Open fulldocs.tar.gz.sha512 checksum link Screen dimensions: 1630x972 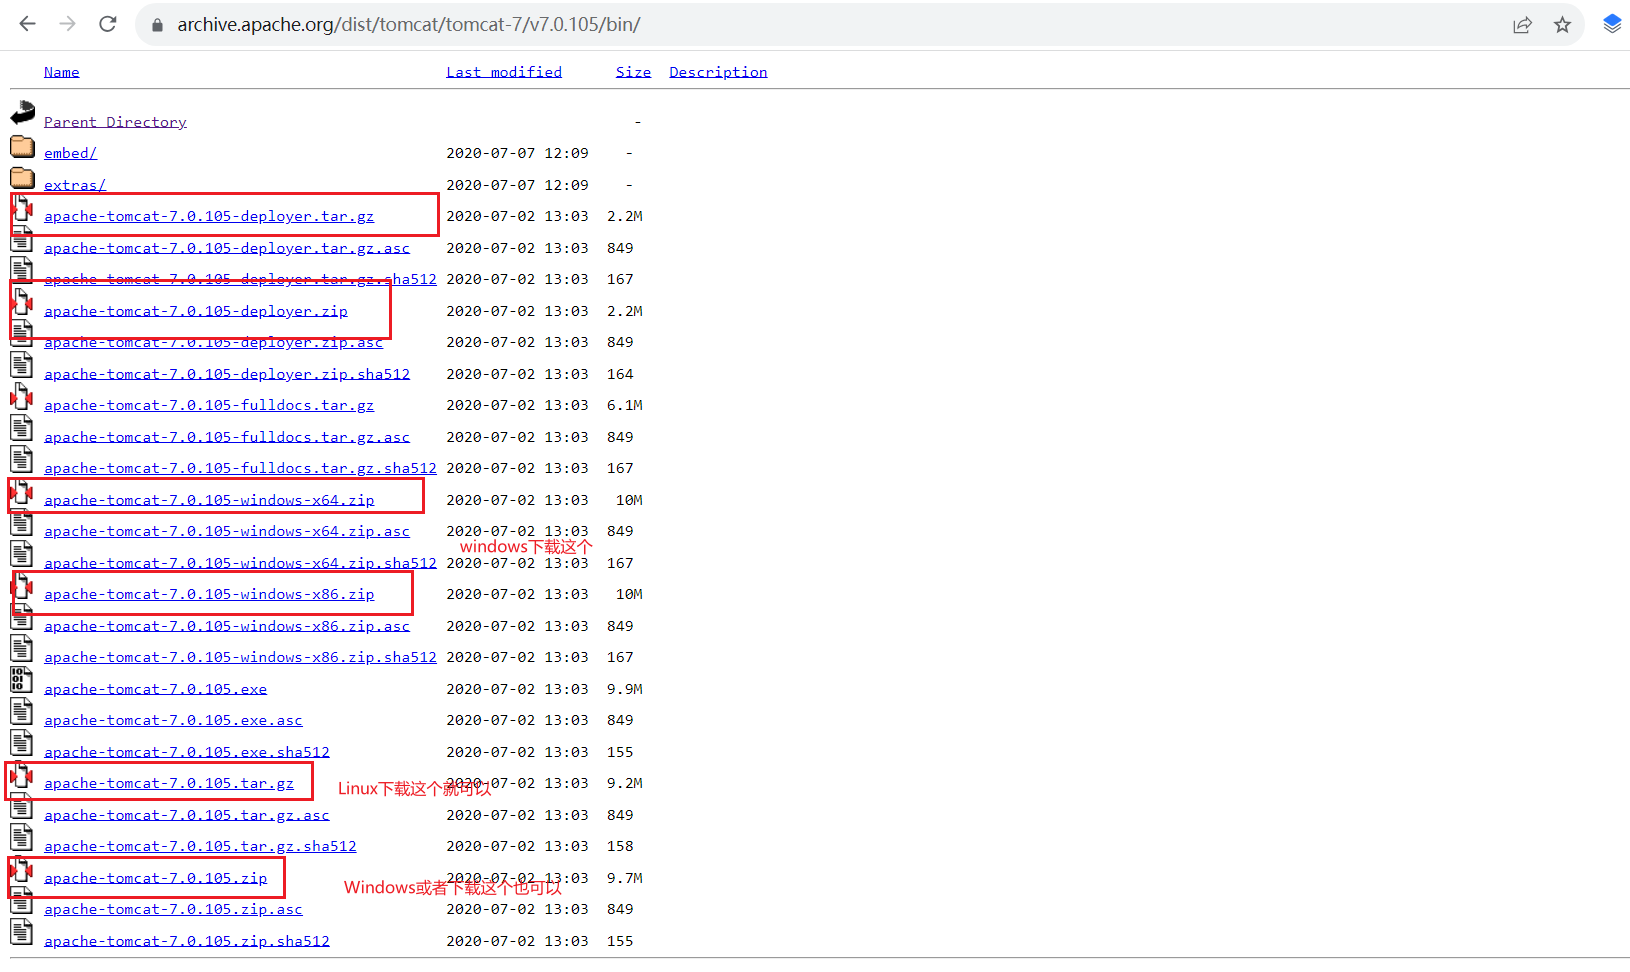tap(240, 468)
